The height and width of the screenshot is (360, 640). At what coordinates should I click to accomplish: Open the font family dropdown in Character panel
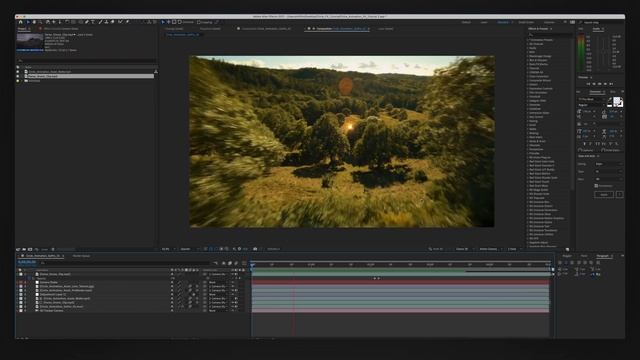coord(591,99)
